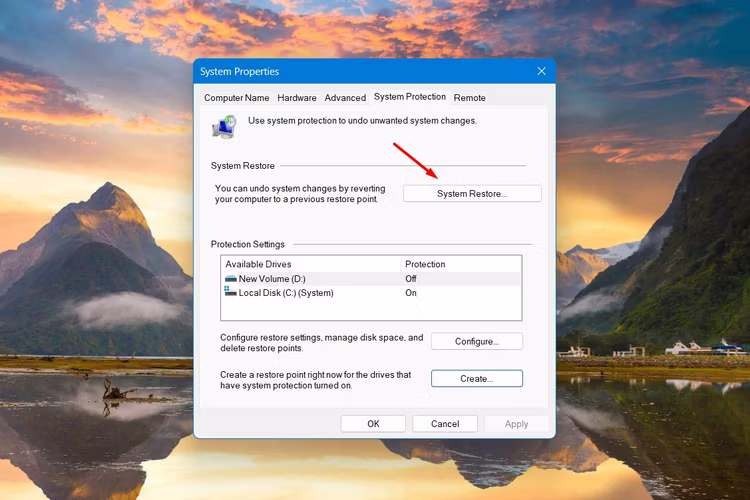
Task: Click the Protection column header
Action: pos(461,264)
